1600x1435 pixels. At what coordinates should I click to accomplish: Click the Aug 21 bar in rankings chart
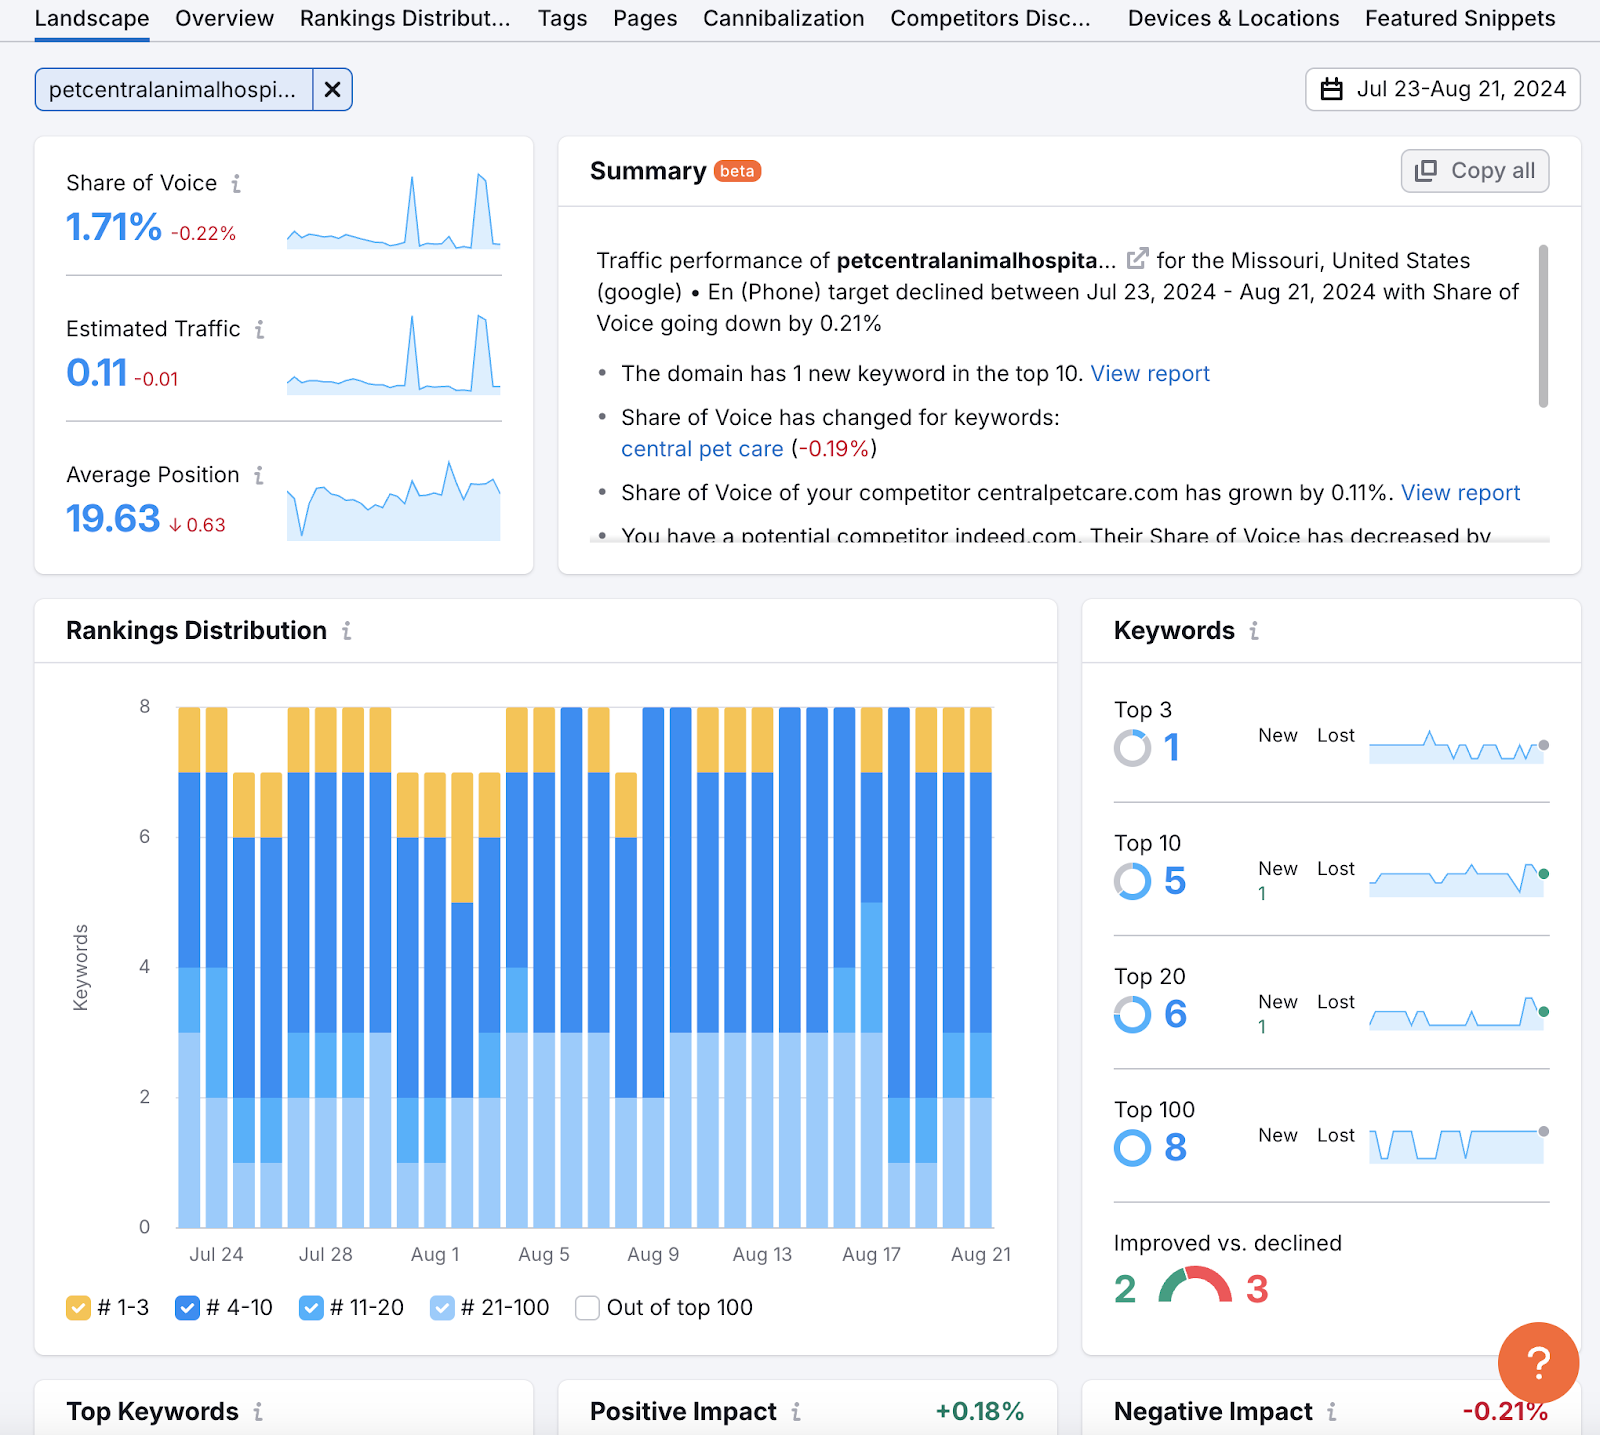981,967
